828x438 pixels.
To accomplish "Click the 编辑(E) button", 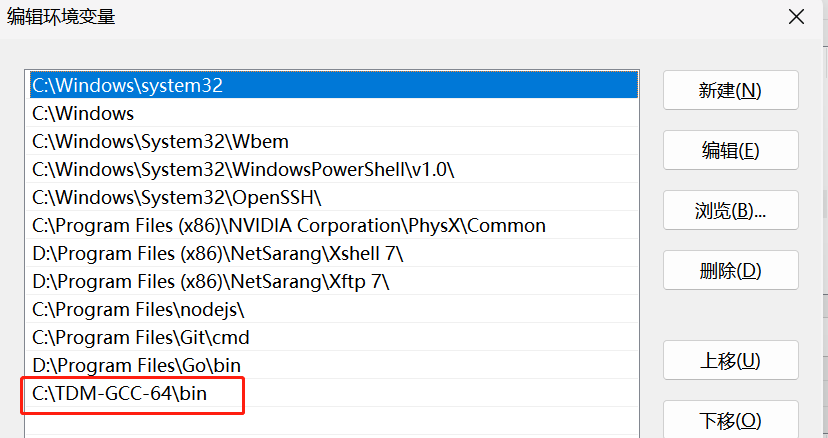I will point(730,151).
